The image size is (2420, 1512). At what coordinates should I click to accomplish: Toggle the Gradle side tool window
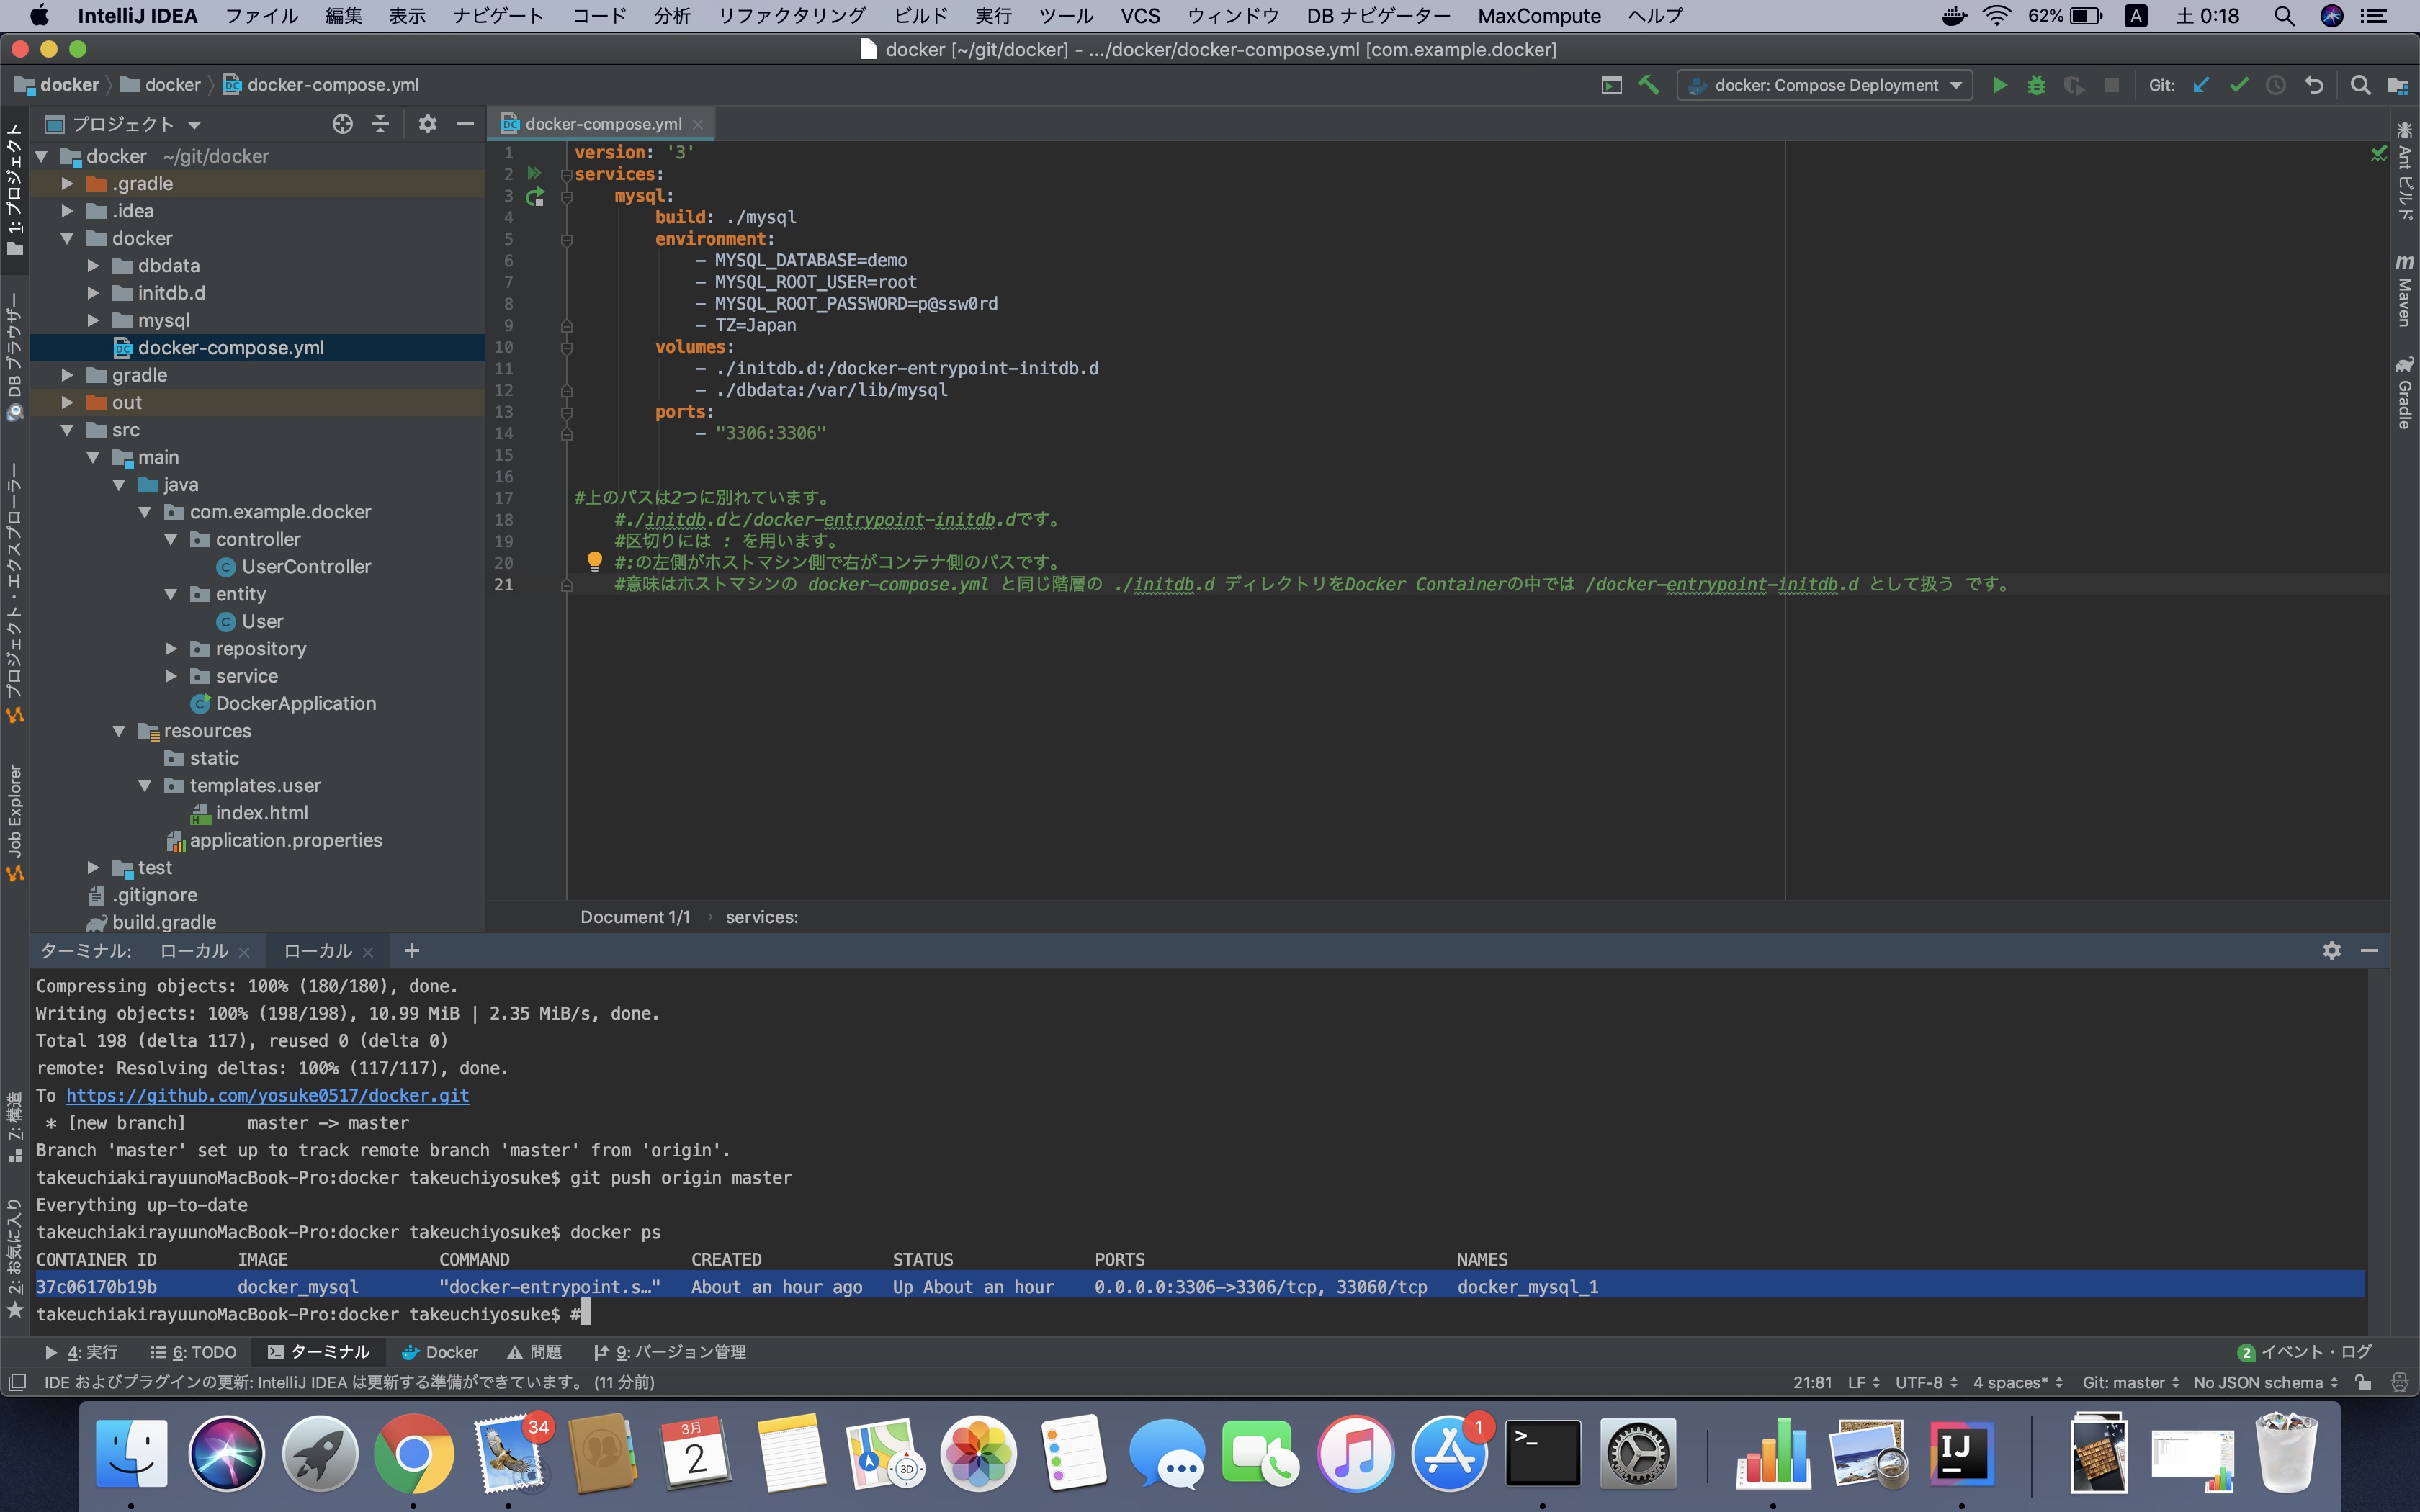coord(2404,393)
